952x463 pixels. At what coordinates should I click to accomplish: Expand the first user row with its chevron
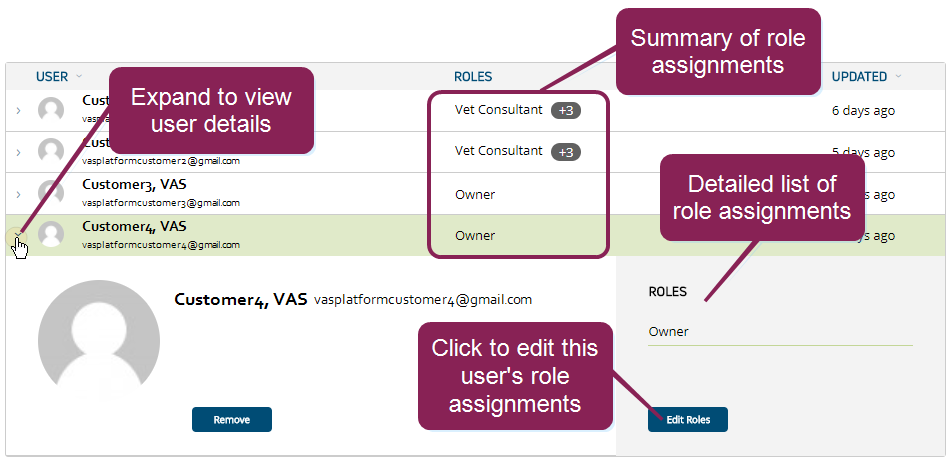tap(18, 110)
